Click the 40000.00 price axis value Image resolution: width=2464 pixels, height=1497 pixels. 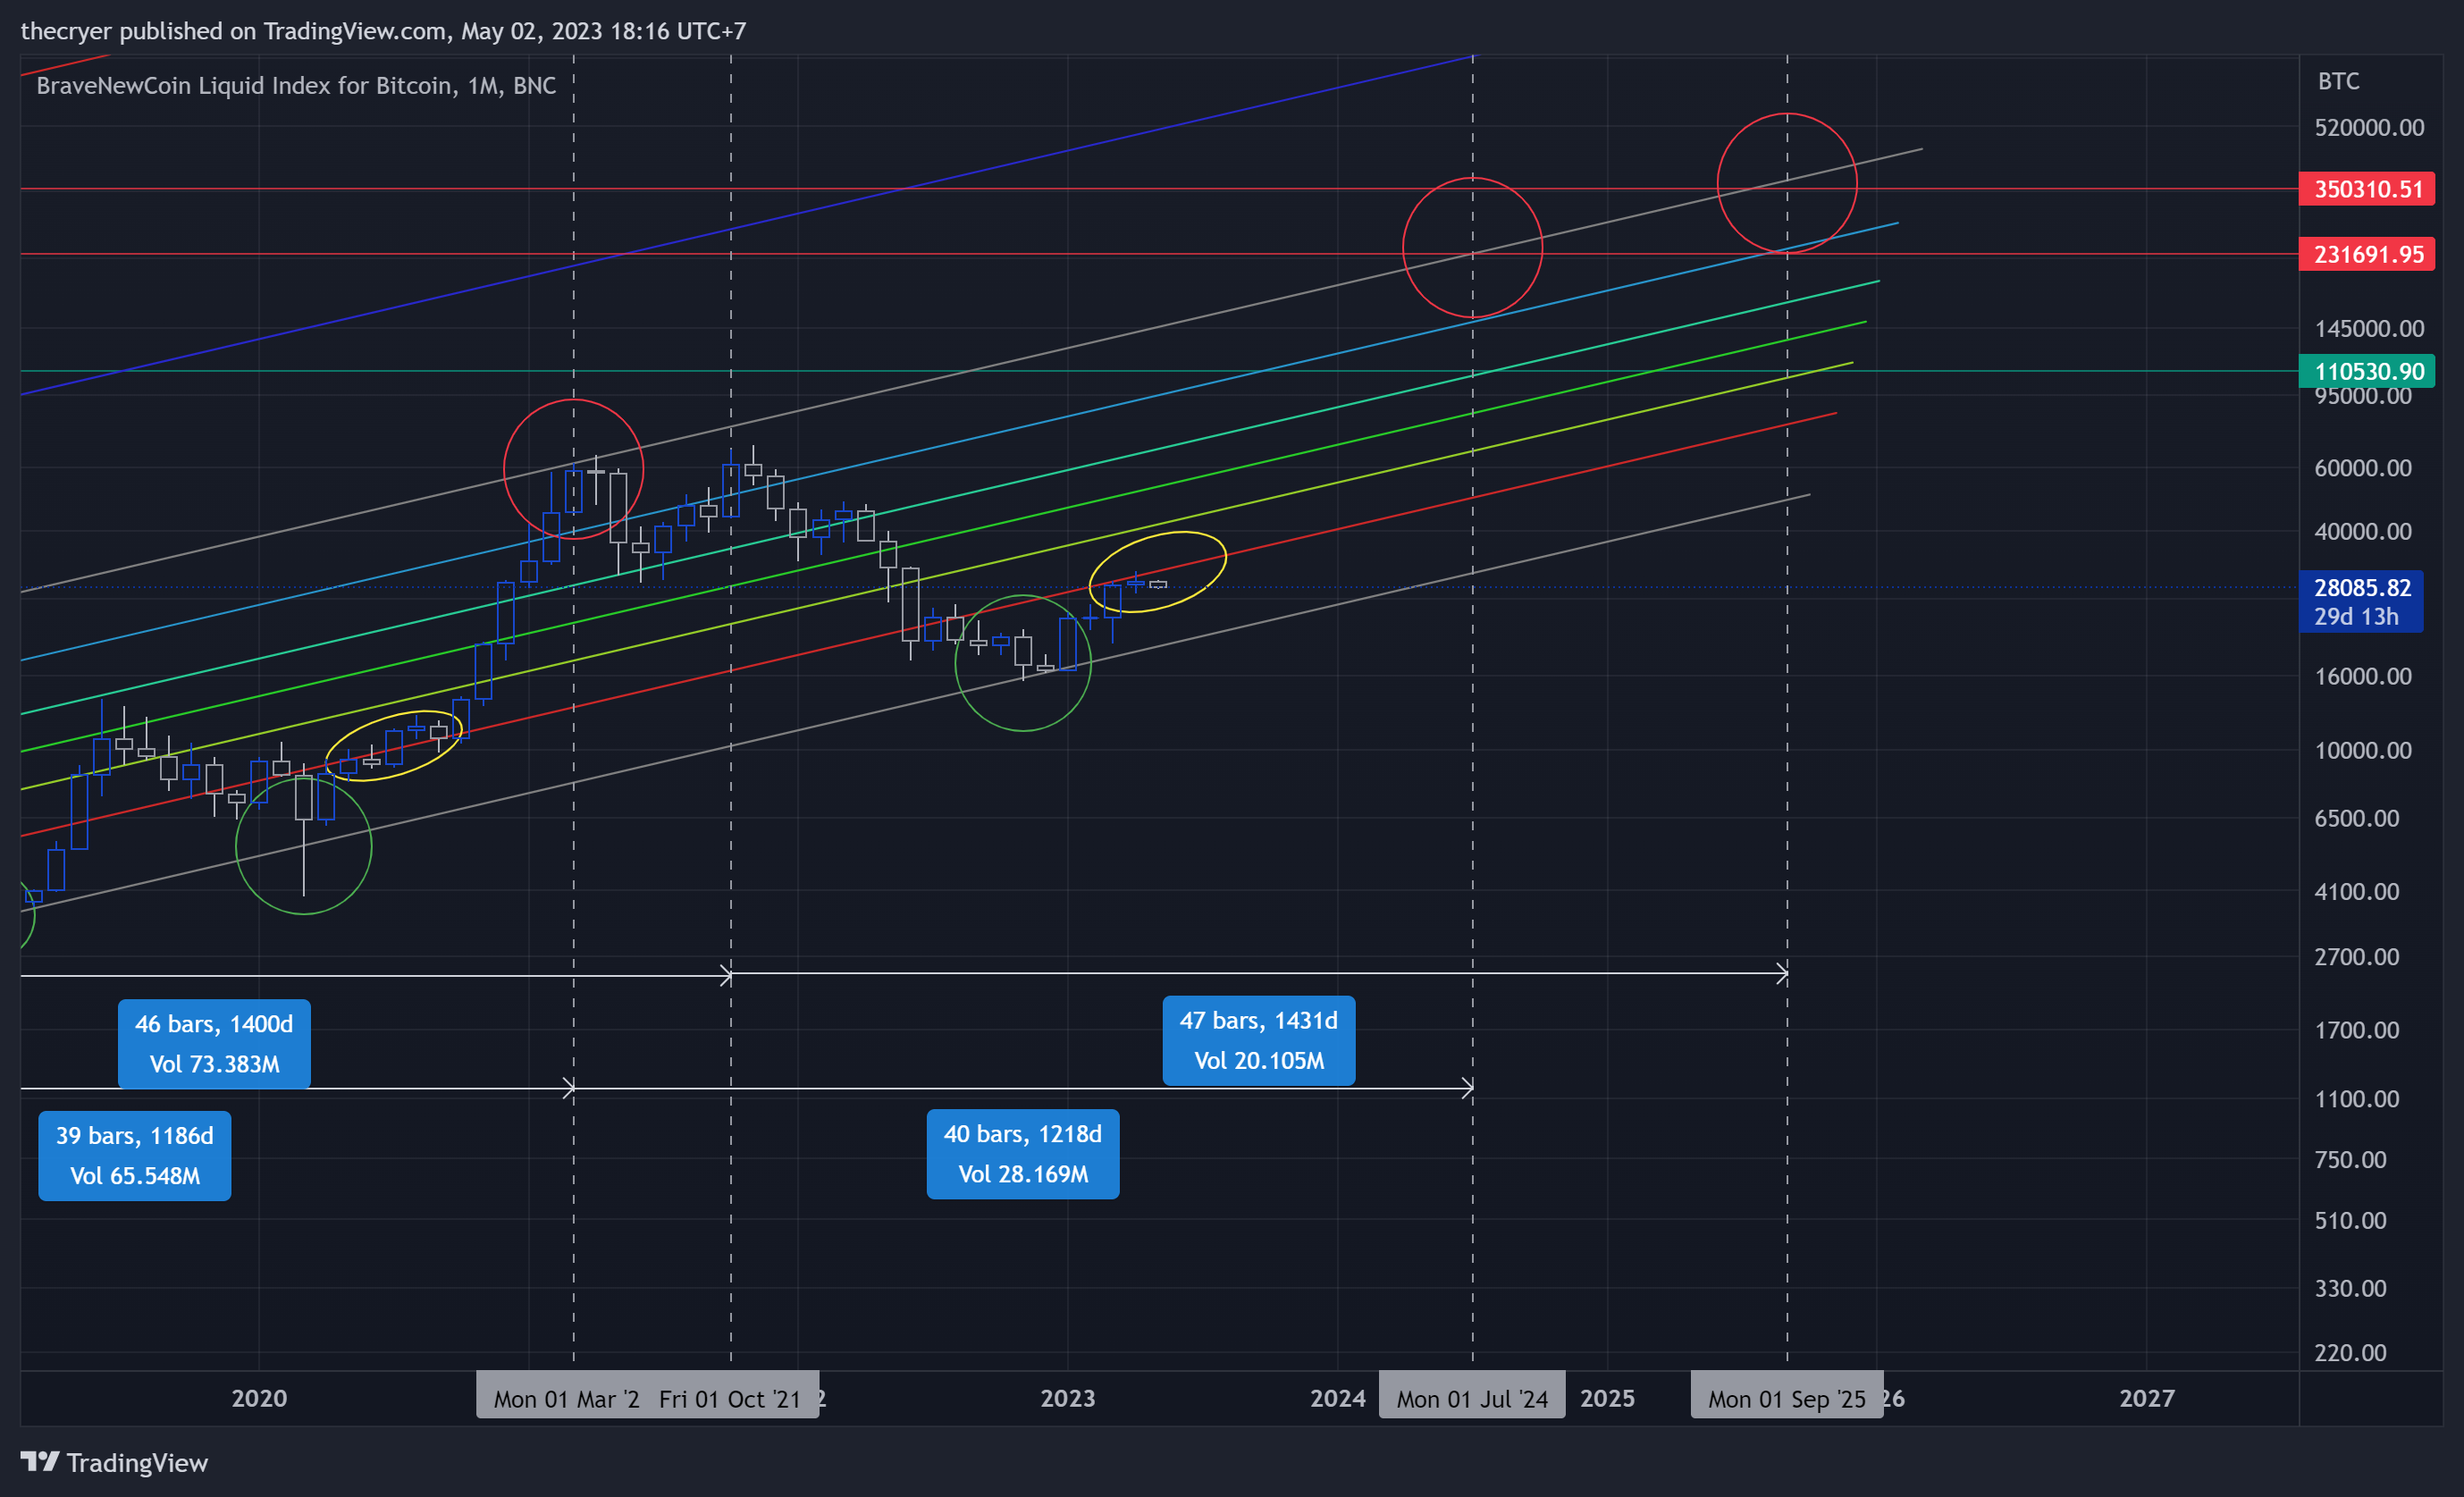tap(2363, 531)
